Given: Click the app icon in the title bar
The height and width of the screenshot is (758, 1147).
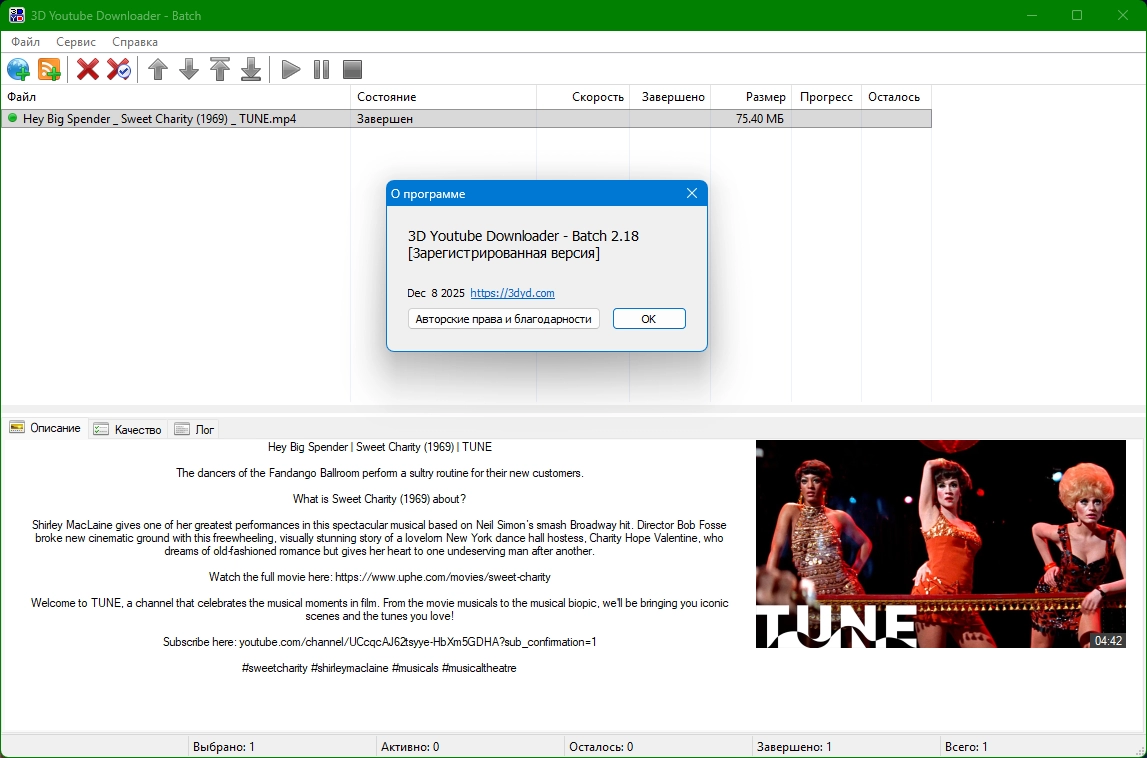Looking at the screenshot, I should click(x=16, y=15).
